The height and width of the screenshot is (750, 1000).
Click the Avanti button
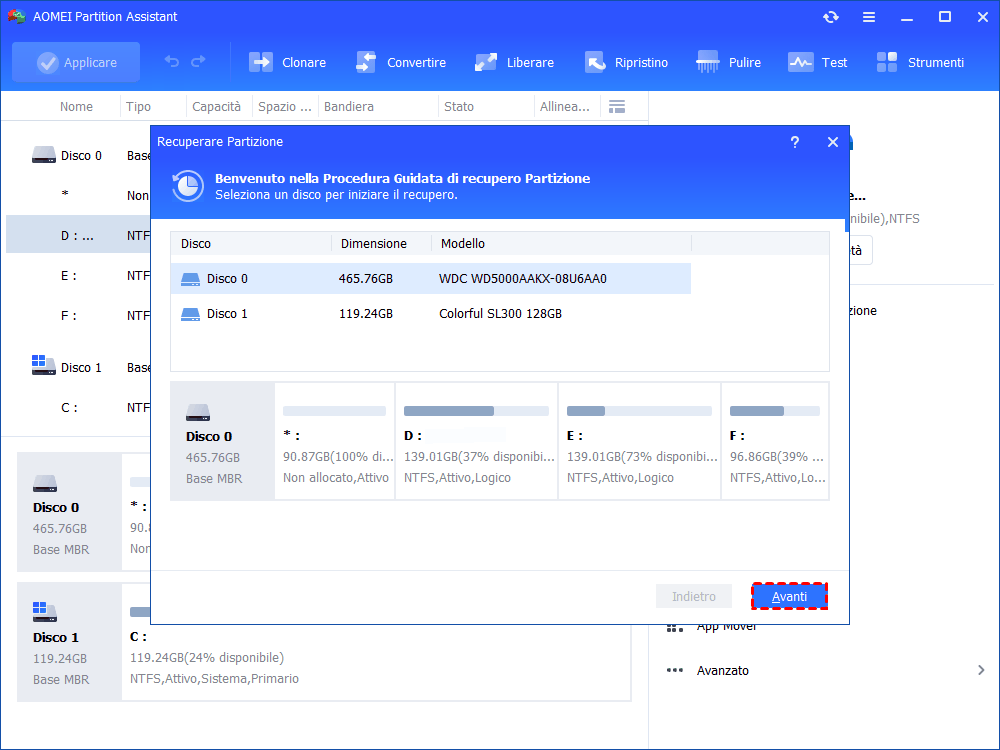(x=790, y=596)
